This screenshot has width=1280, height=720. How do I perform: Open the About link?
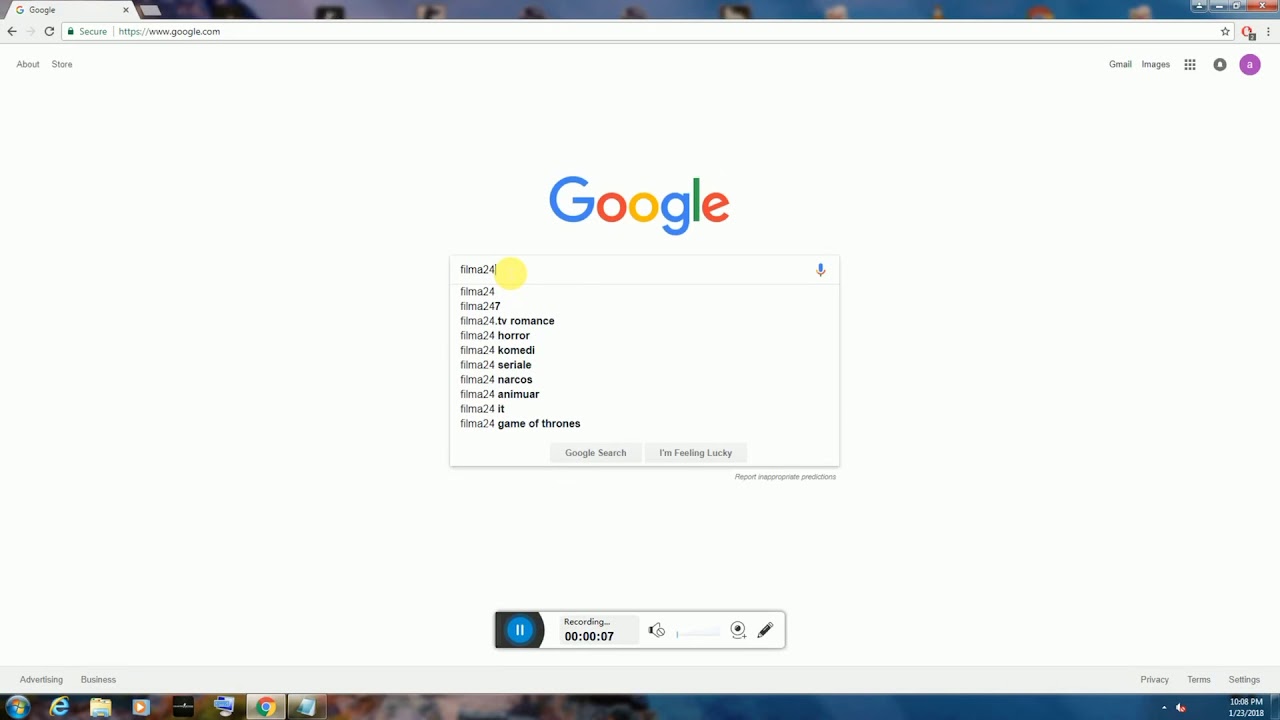tap(28, 64)
